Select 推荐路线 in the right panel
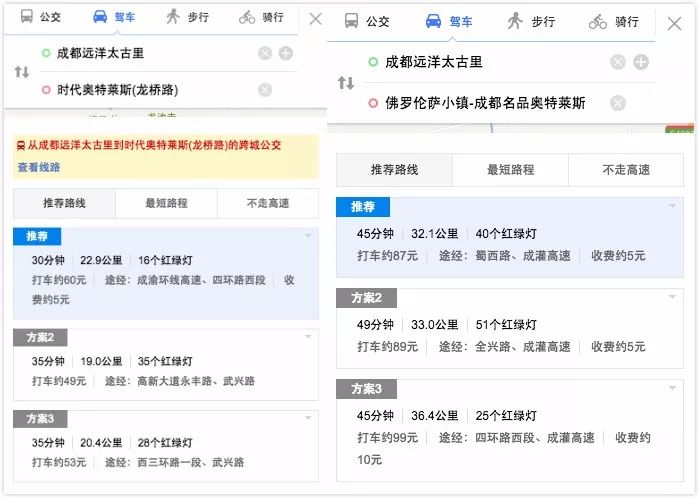 click(x=395, y=170)
